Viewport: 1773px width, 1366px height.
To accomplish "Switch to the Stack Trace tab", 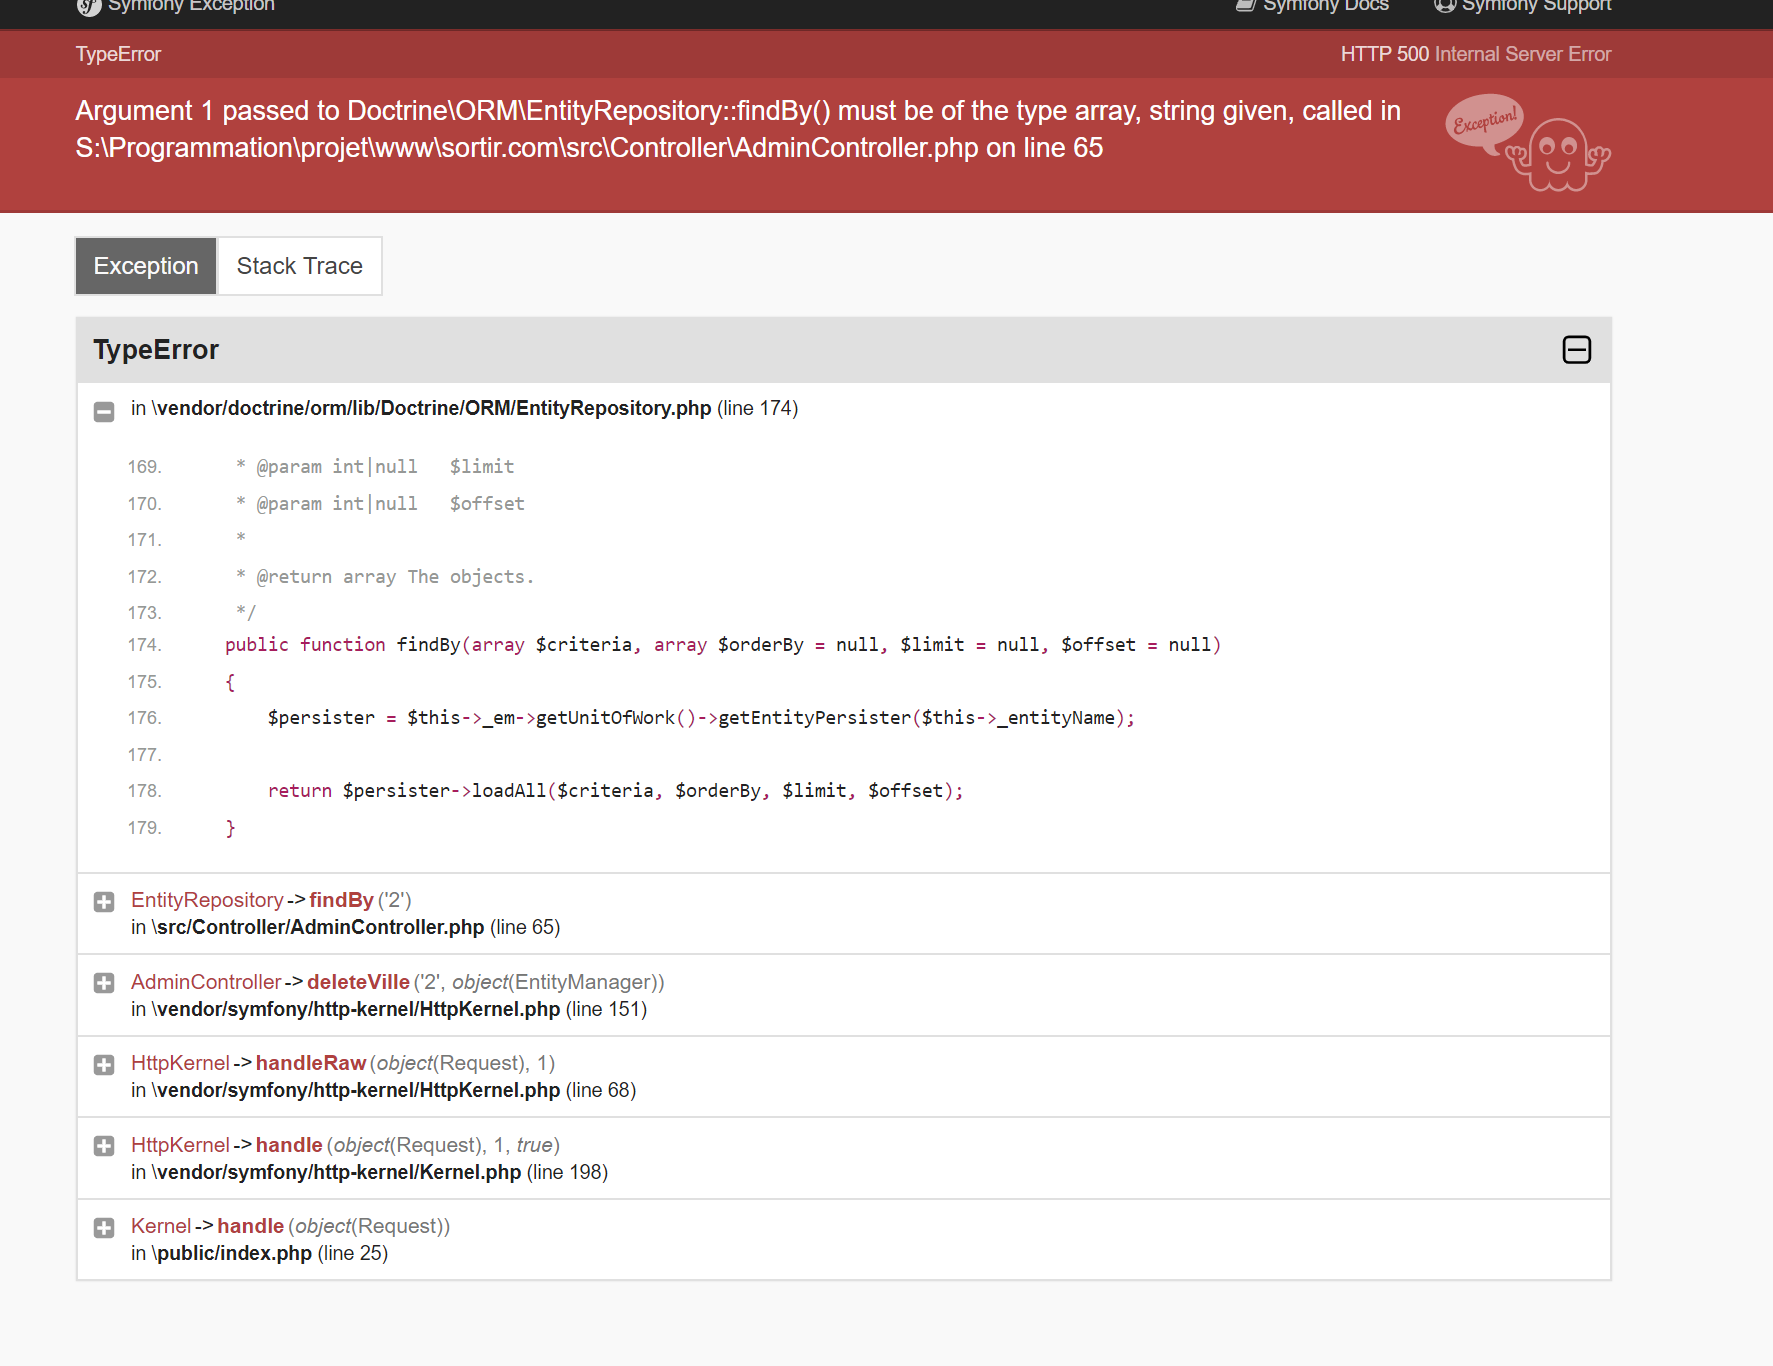I will pos(299,265).
